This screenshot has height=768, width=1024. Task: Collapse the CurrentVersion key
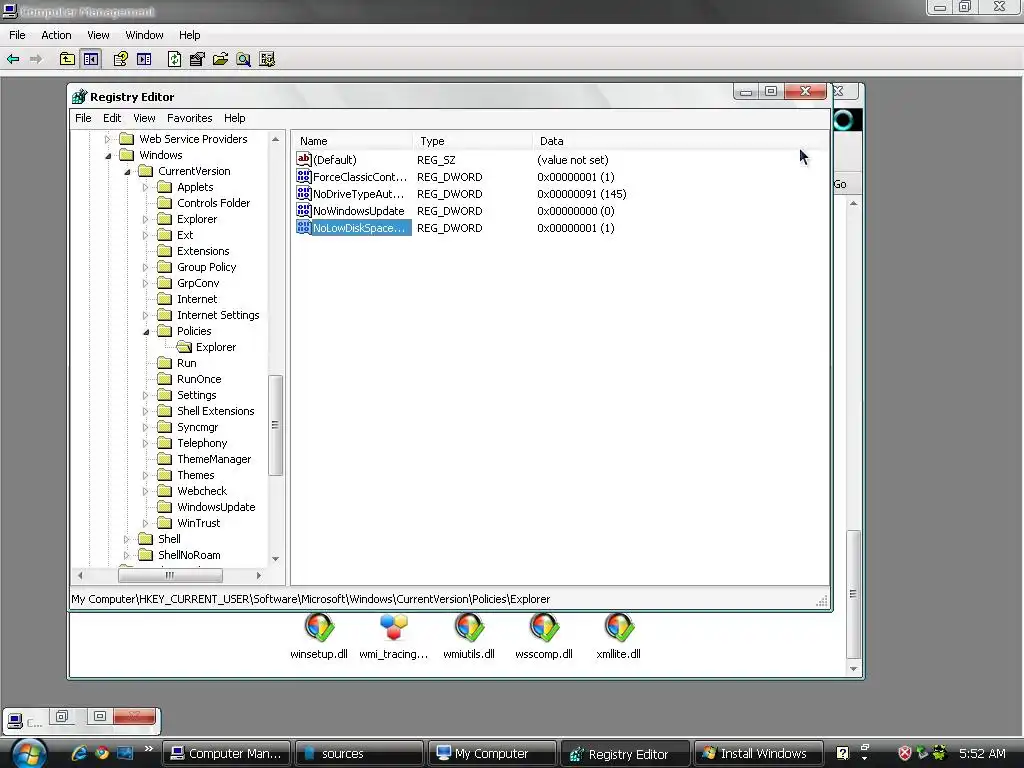pos(127,172)
